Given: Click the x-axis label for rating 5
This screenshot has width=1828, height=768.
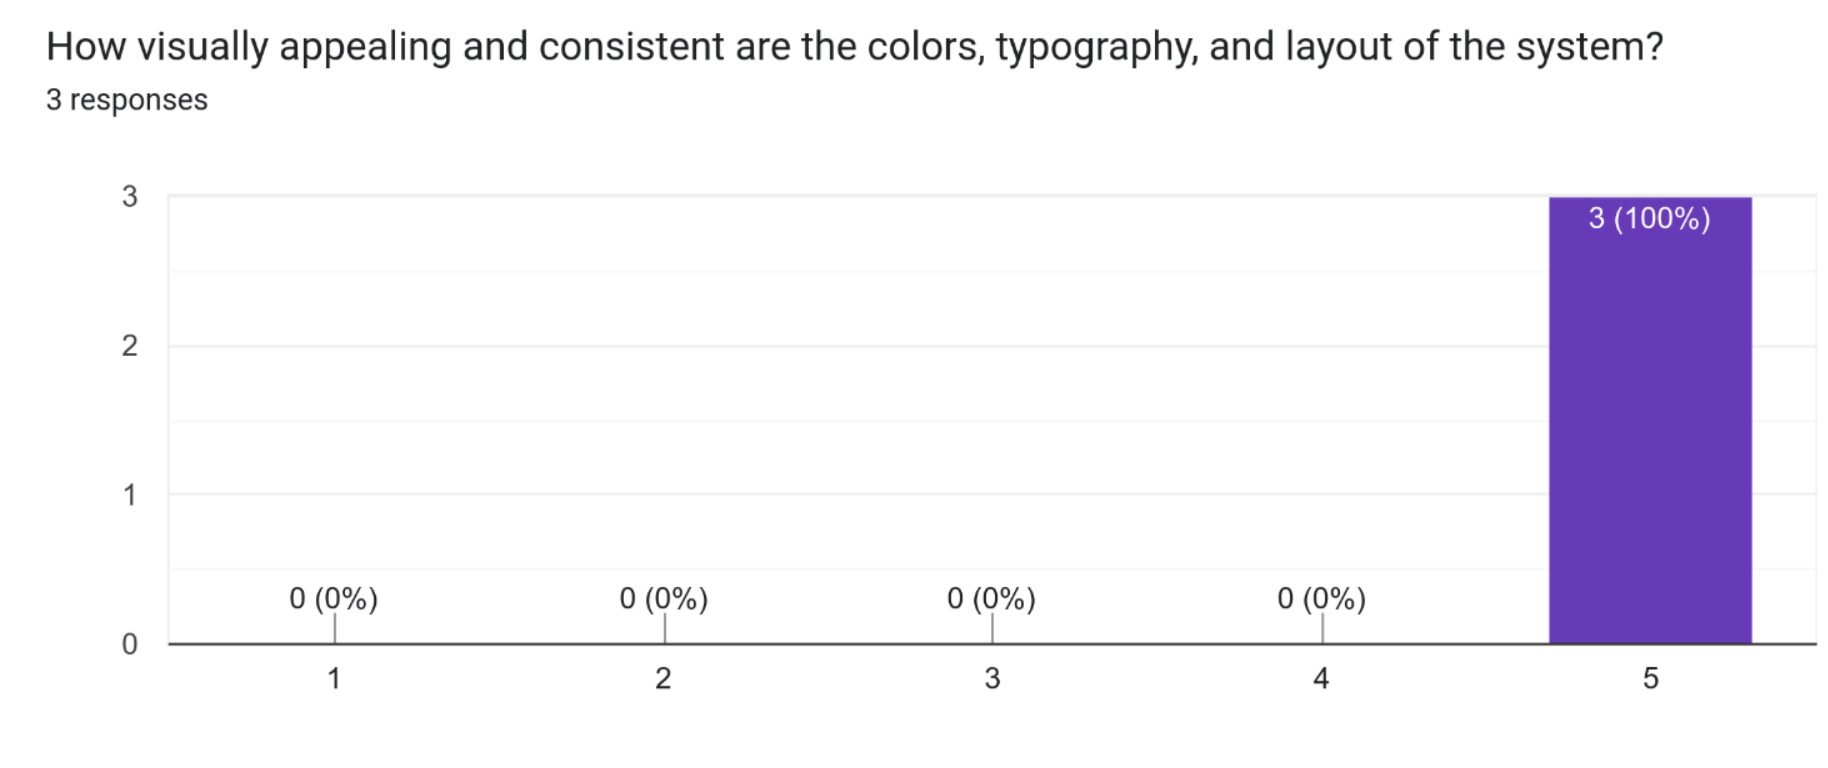Looking at the screenshot, I should coord(1650,678).
